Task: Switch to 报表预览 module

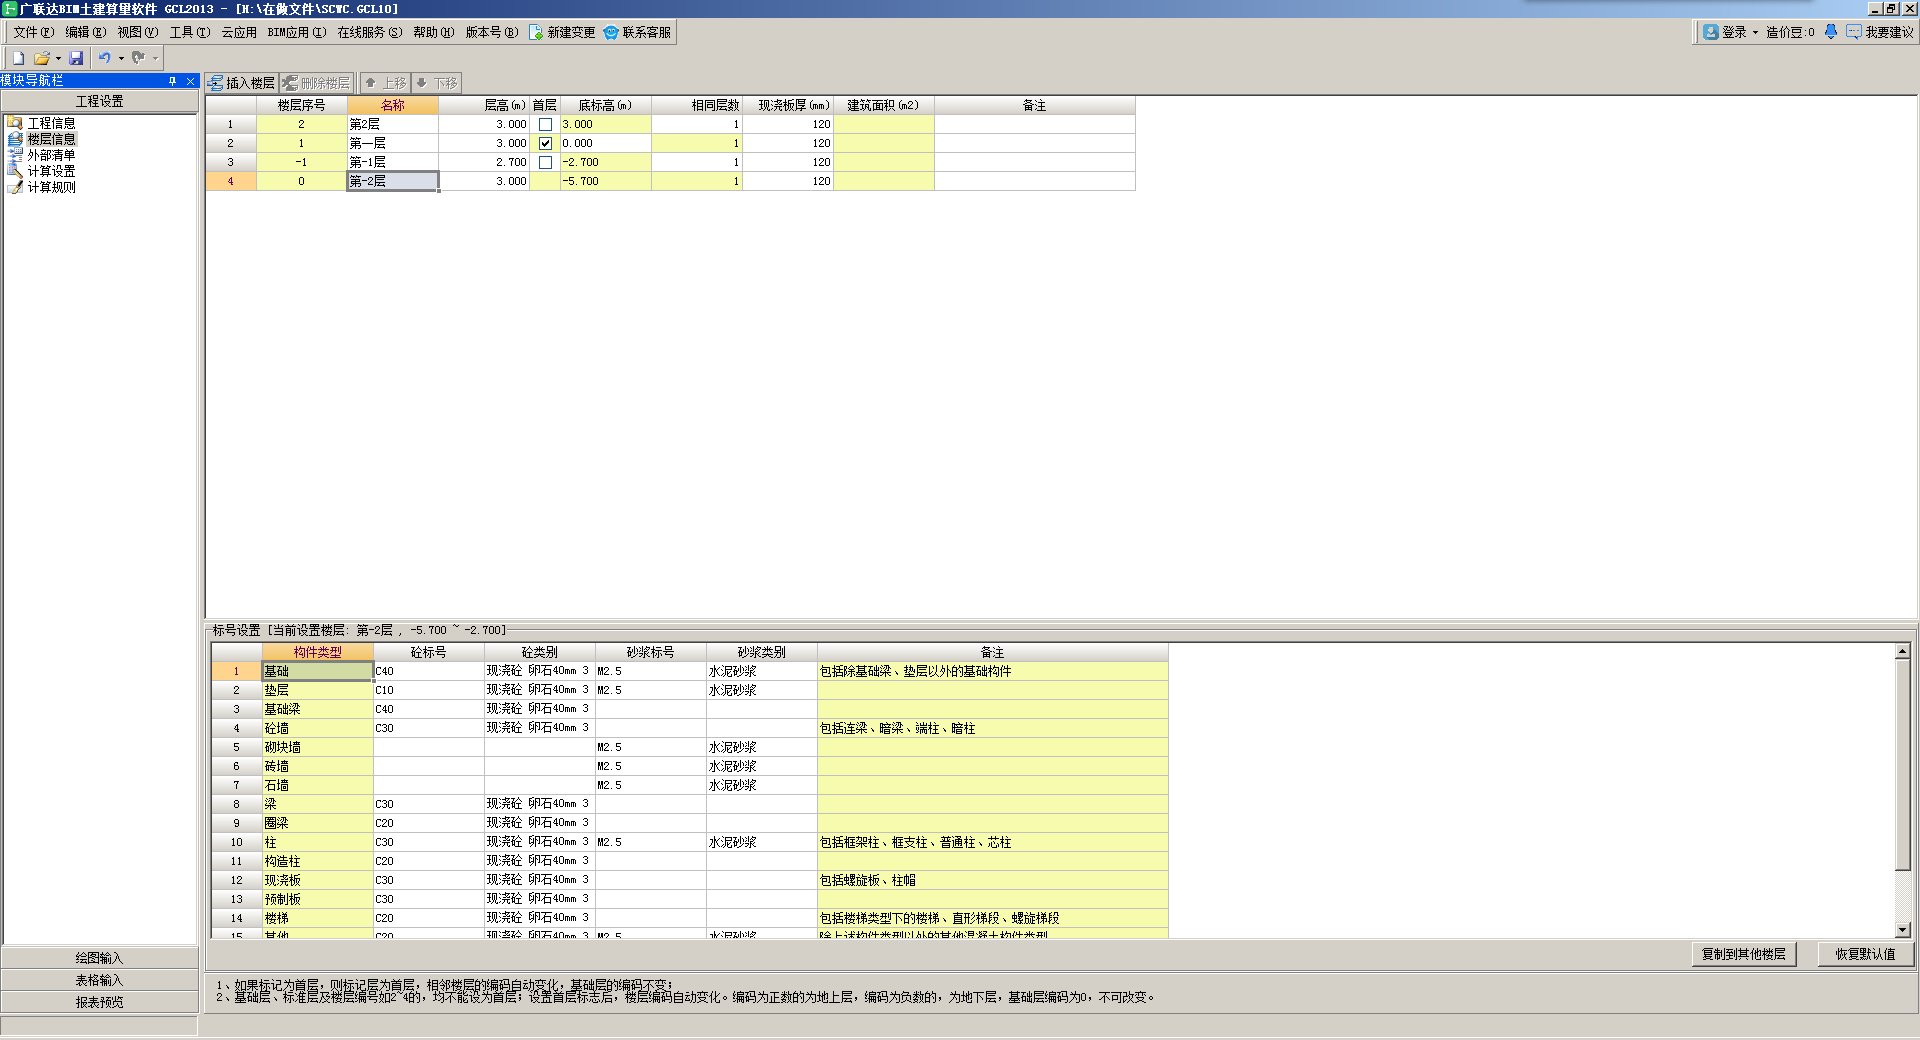Action: (99, 1002)
